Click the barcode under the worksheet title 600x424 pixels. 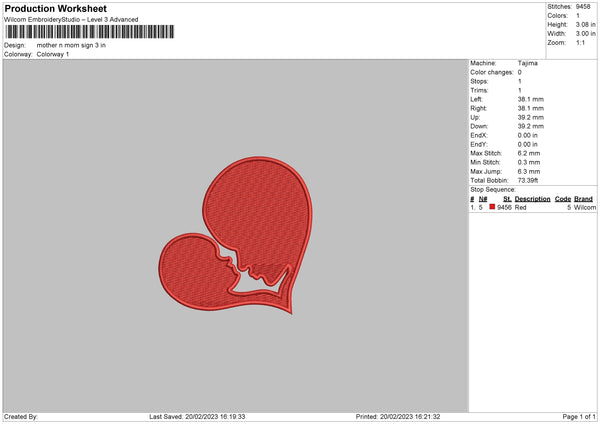tap(90, 32)
